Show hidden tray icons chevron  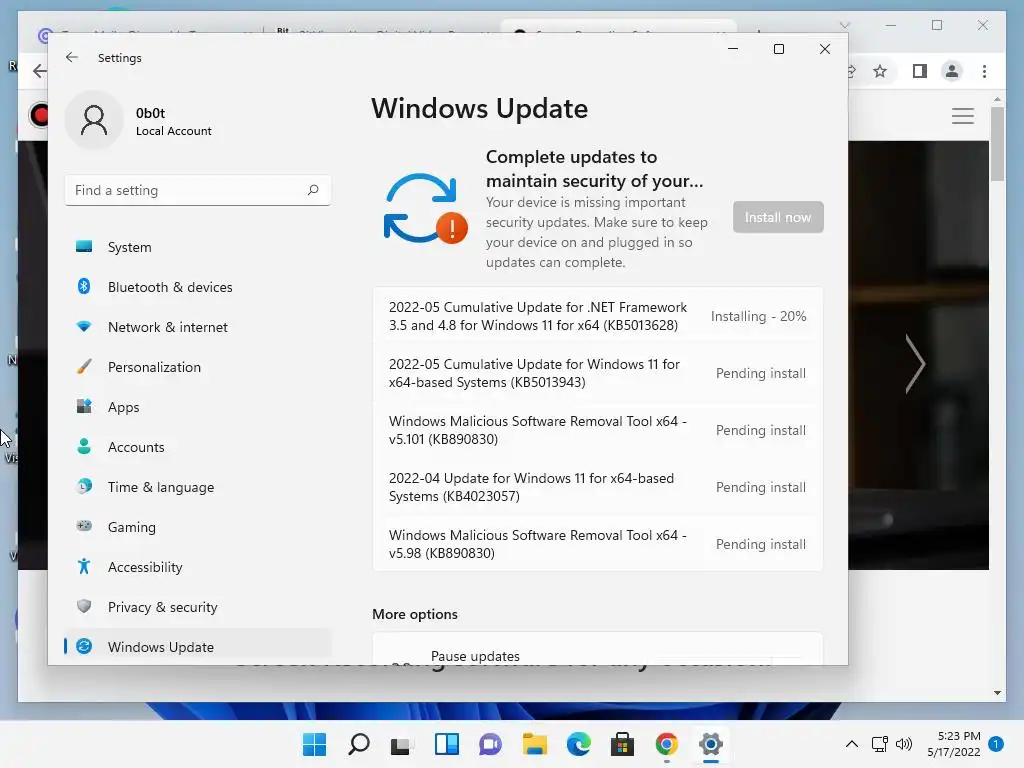click(x=852, y=744)
